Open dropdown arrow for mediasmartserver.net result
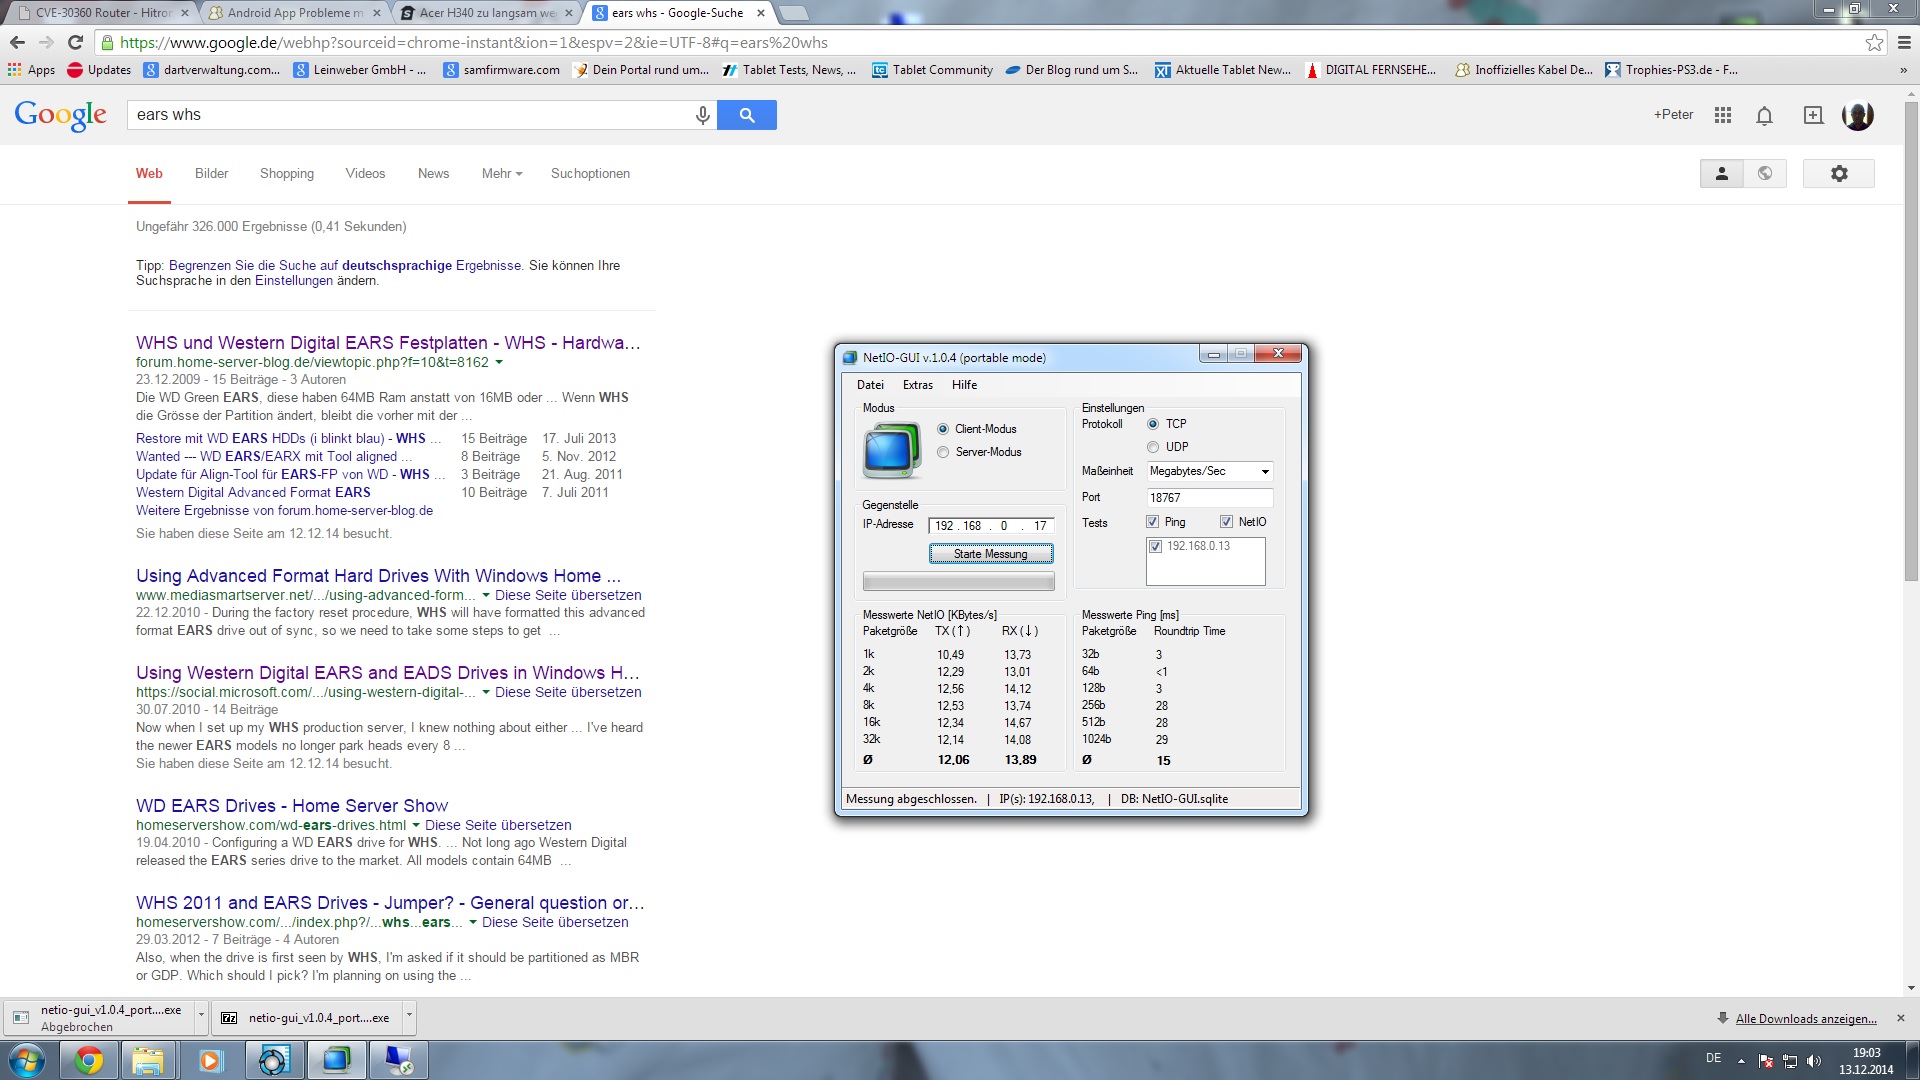 486,595
